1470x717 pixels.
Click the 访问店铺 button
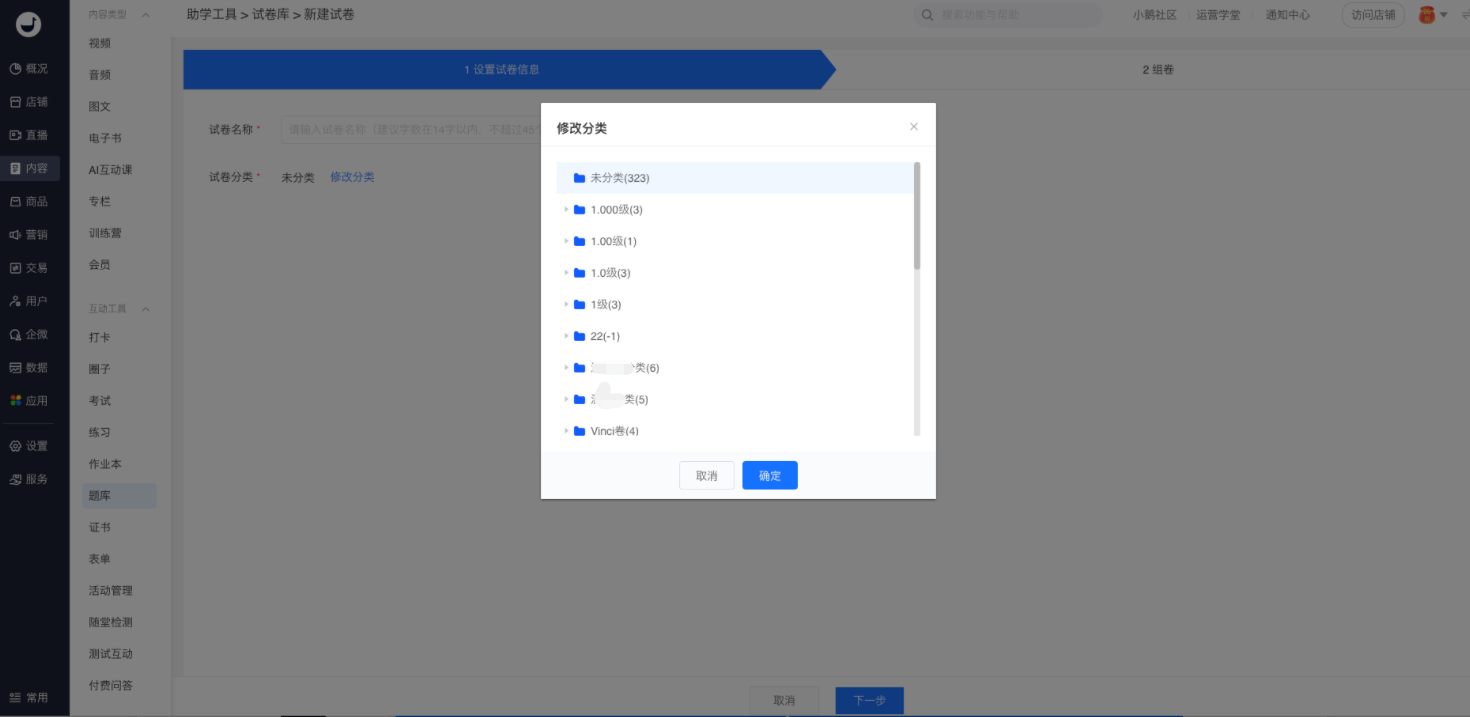click(x=1373, y=15)
